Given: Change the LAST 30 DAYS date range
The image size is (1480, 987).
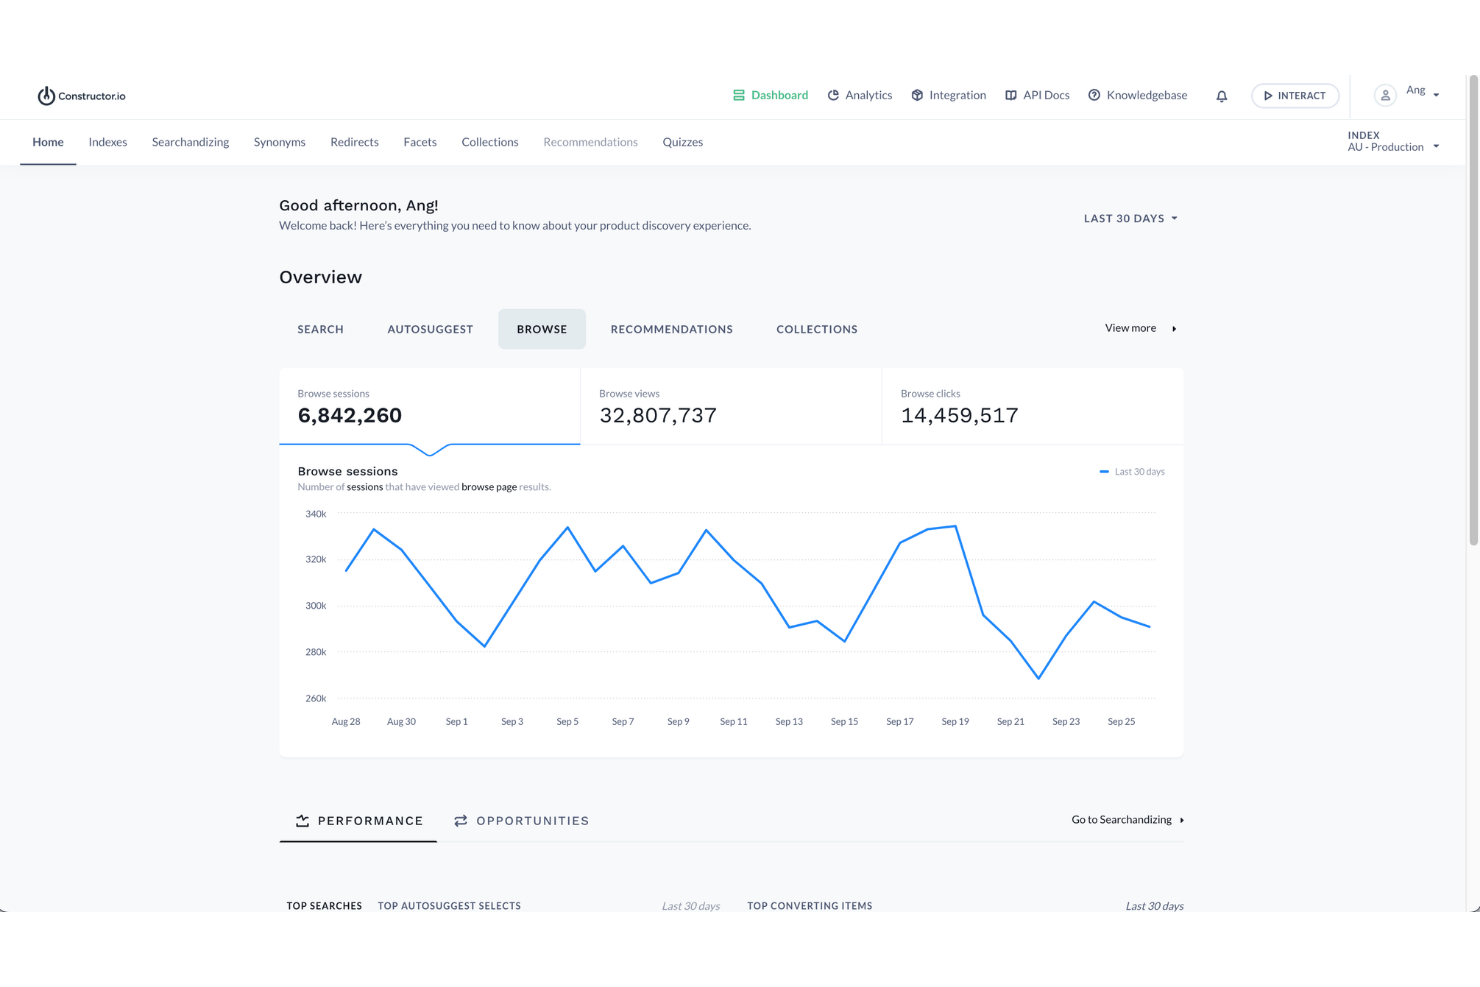Looking at the screenshot, I should (1131, 218).
